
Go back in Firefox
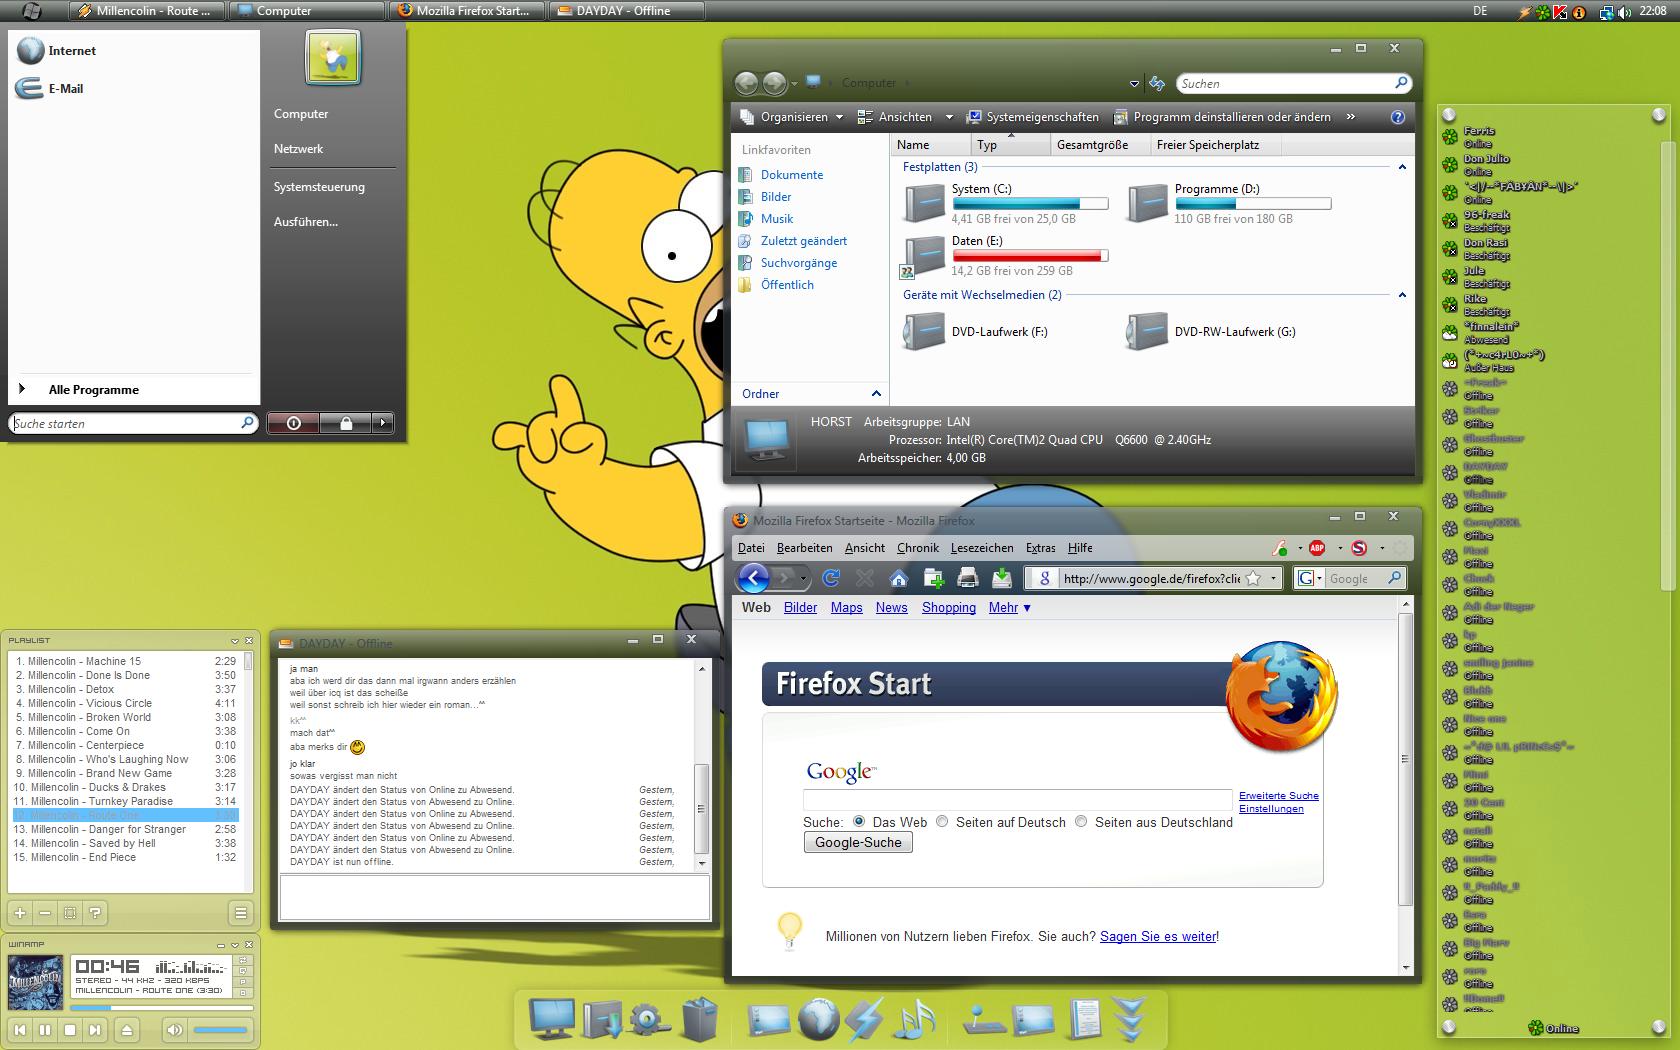tap(753, 577)
